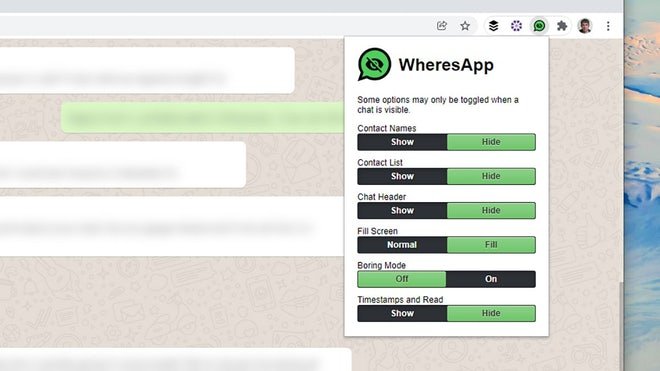Click the WheresApp title text

tap(446, 65)
